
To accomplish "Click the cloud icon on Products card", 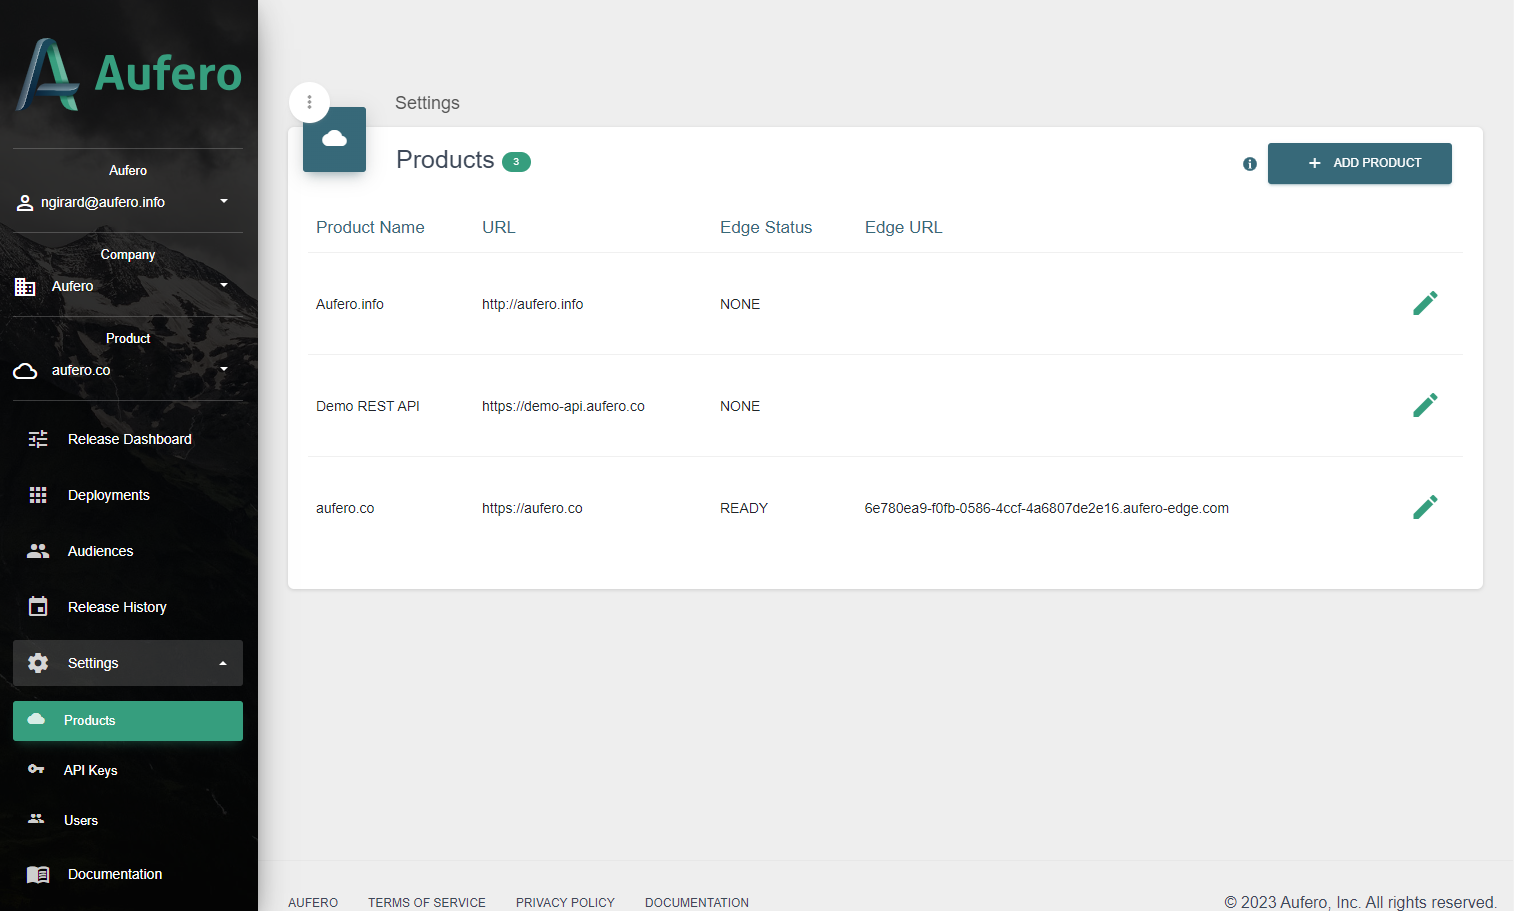I will click(x=334, y=139).
